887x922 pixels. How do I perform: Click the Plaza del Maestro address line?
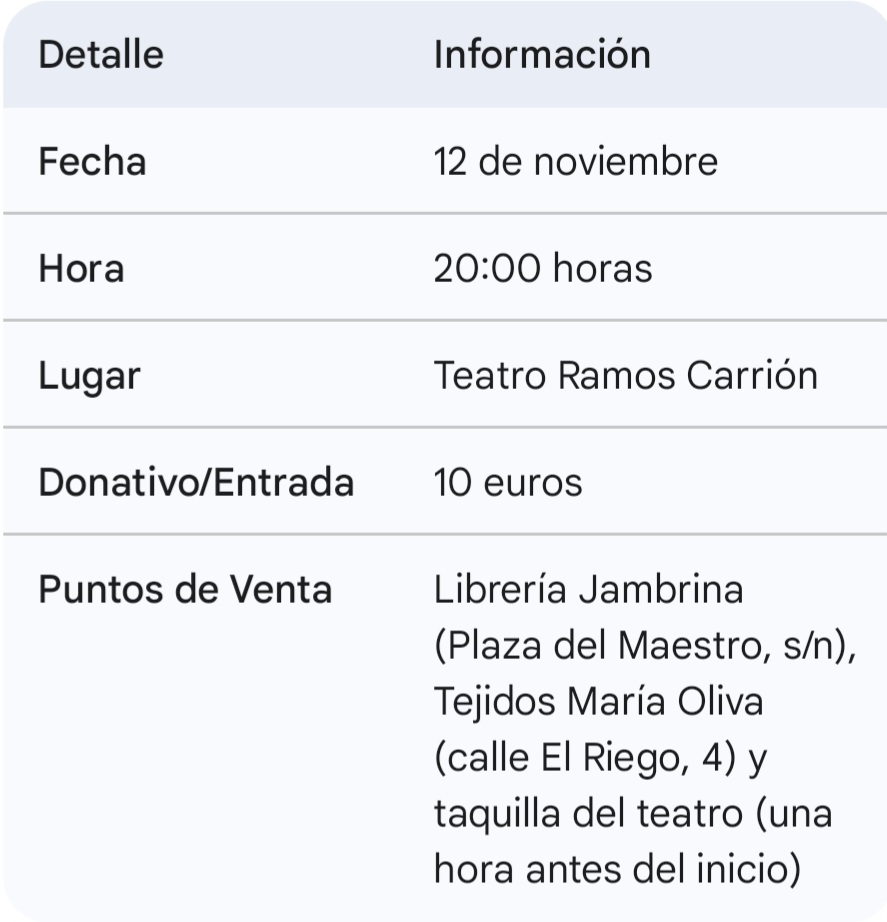646,646
